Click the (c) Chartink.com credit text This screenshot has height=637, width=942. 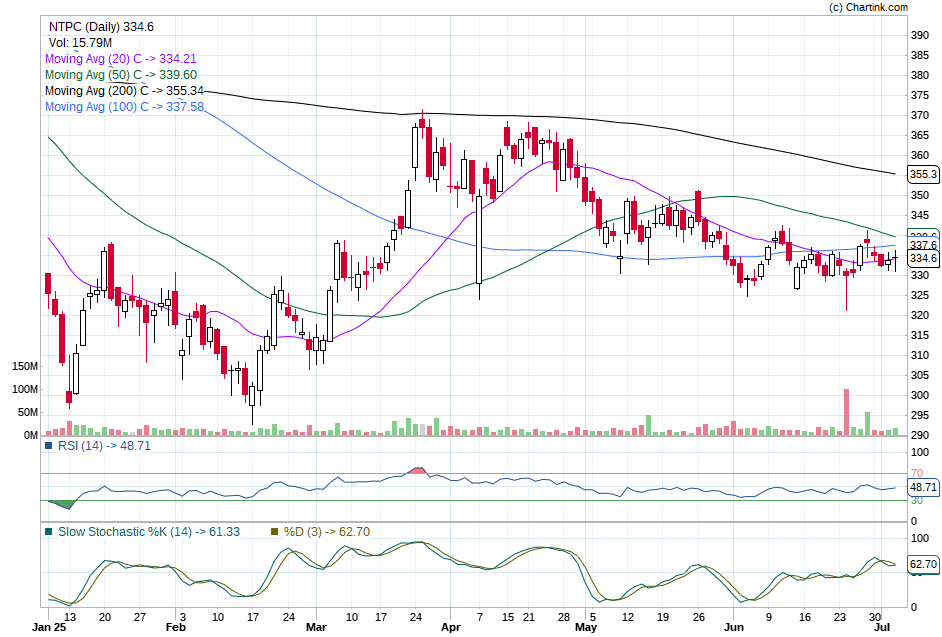tap(868, 7)
